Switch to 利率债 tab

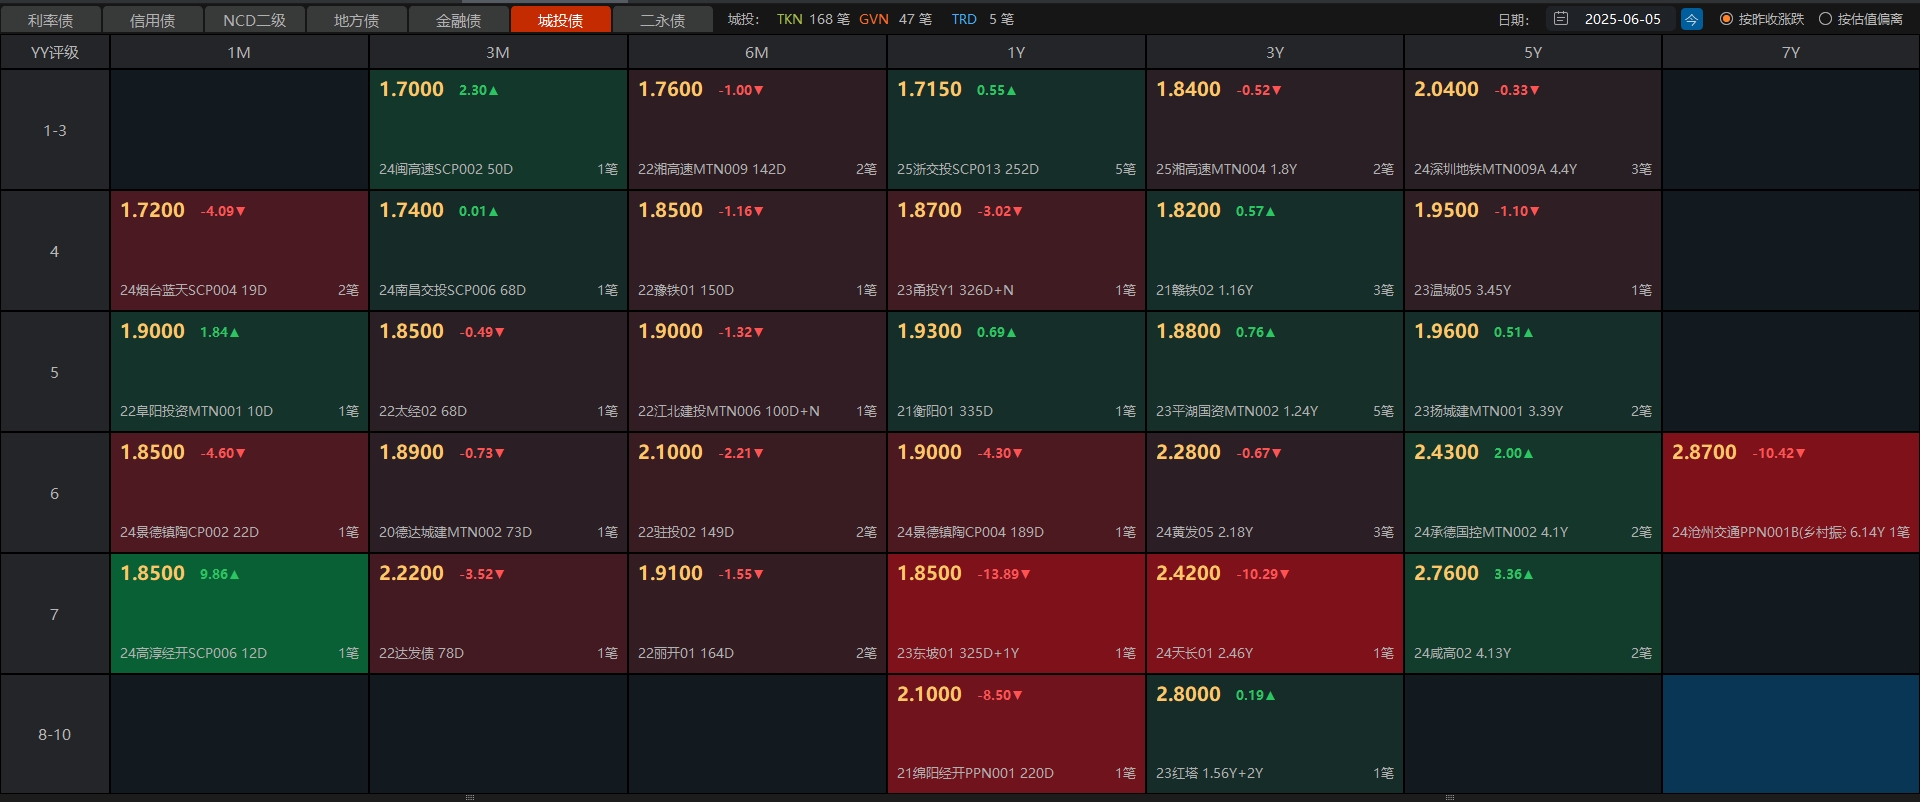pos(51,20)
